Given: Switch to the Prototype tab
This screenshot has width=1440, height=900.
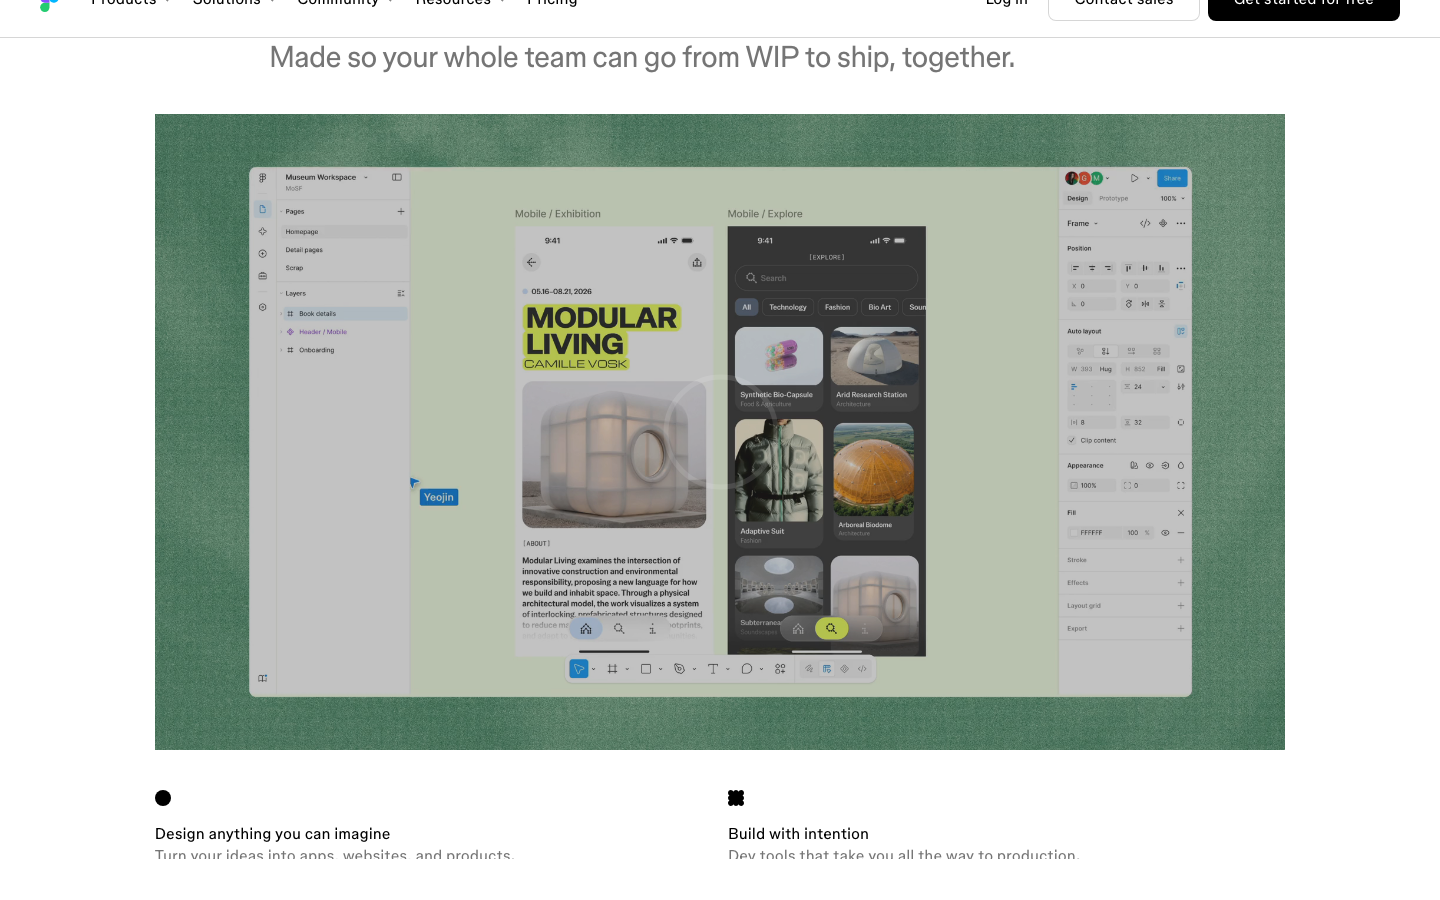Looking at the screenshot, I should point(1113,198).
